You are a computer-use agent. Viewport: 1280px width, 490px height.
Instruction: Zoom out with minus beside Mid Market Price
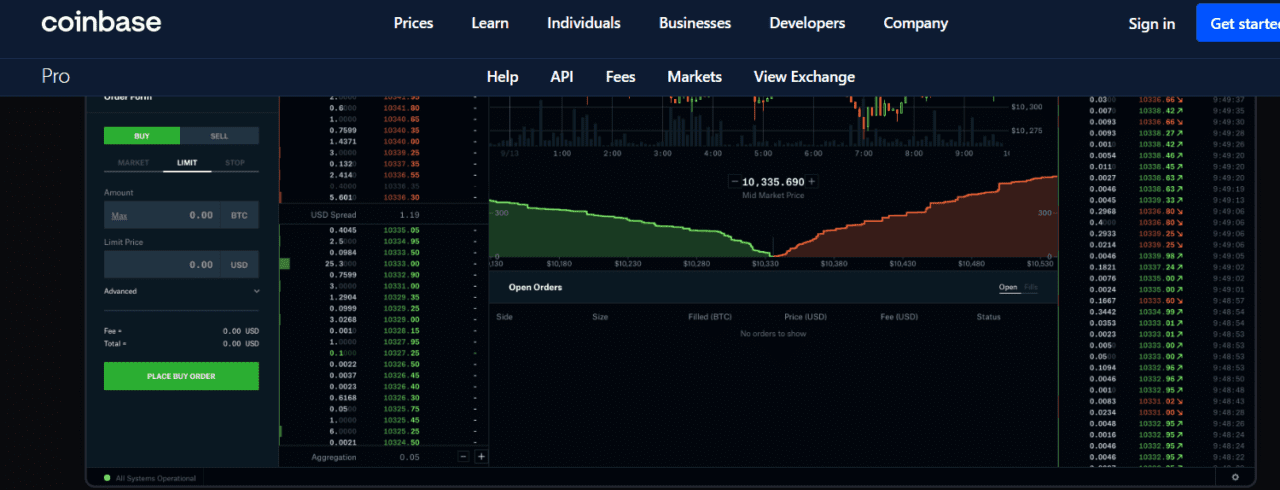point(734,182)
